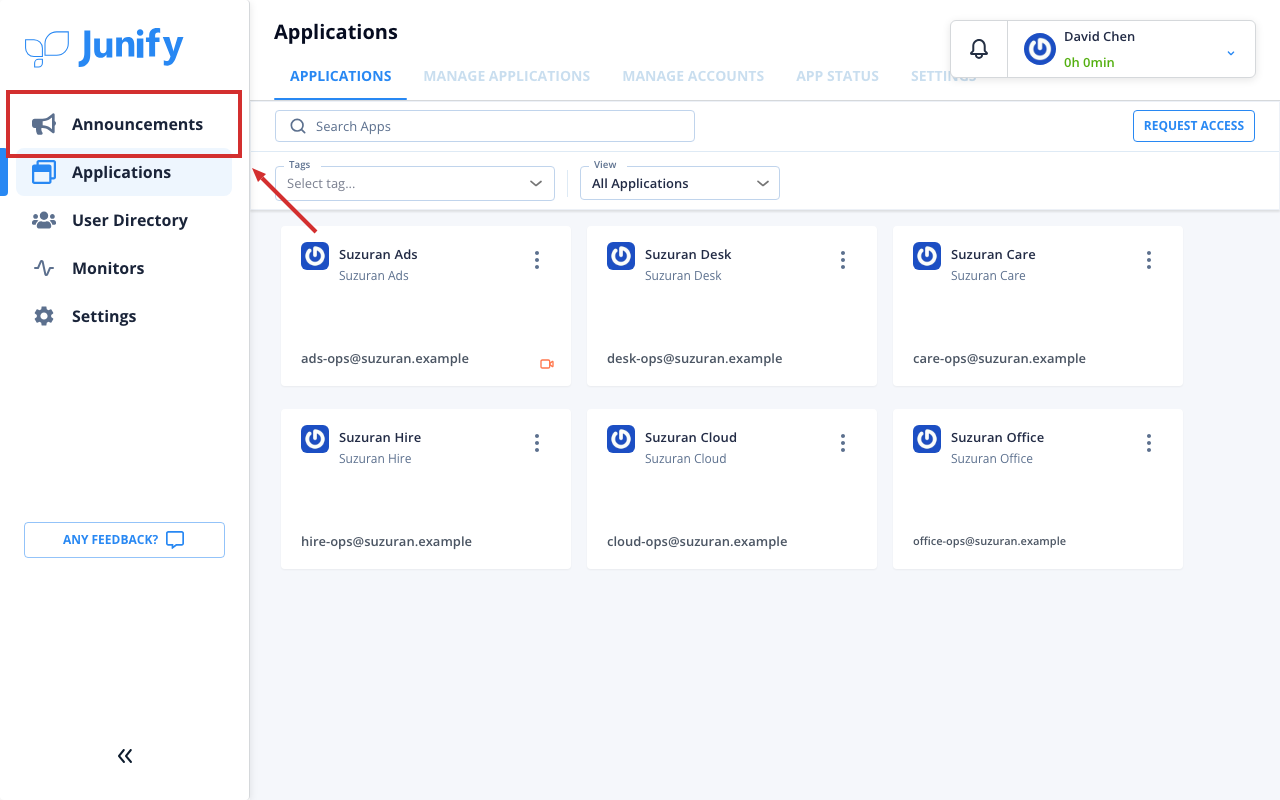The width and height of the screenshot is (1280, 800).
Task: Open three-dot menu on Suzuran Ads card
Action: tap(537, 260)
